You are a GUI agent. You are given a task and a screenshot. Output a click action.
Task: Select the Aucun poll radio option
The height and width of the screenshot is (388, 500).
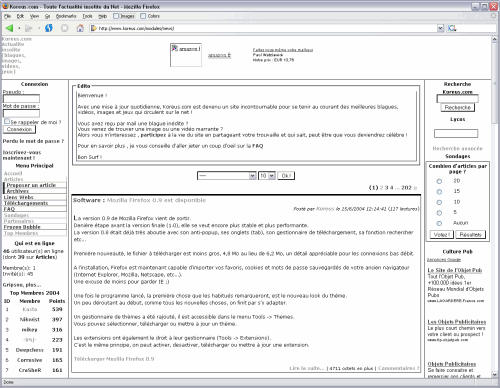[439, 223]
